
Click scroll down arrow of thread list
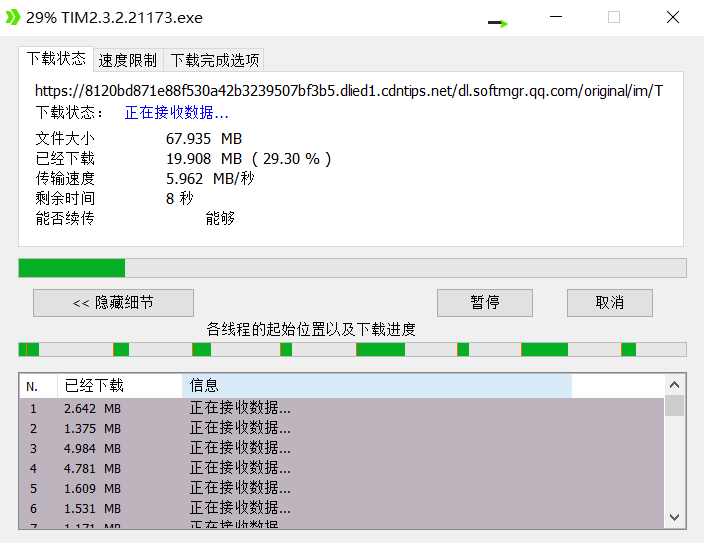674,517
